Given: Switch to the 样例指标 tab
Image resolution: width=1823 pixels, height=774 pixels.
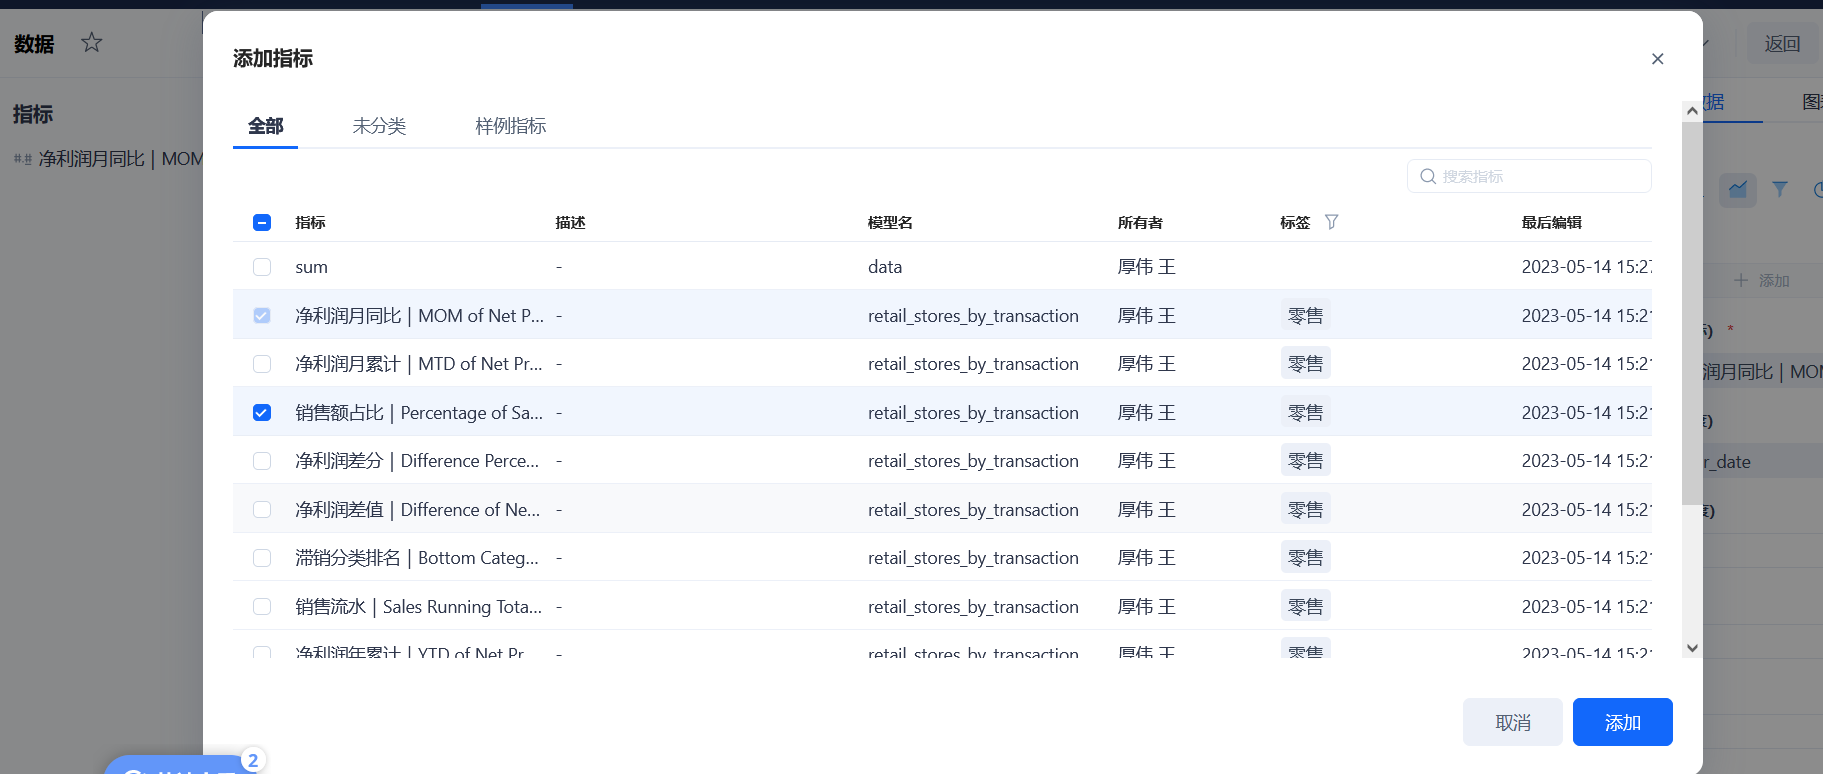Looking at the screenshot, I should (x=510, y=126).
